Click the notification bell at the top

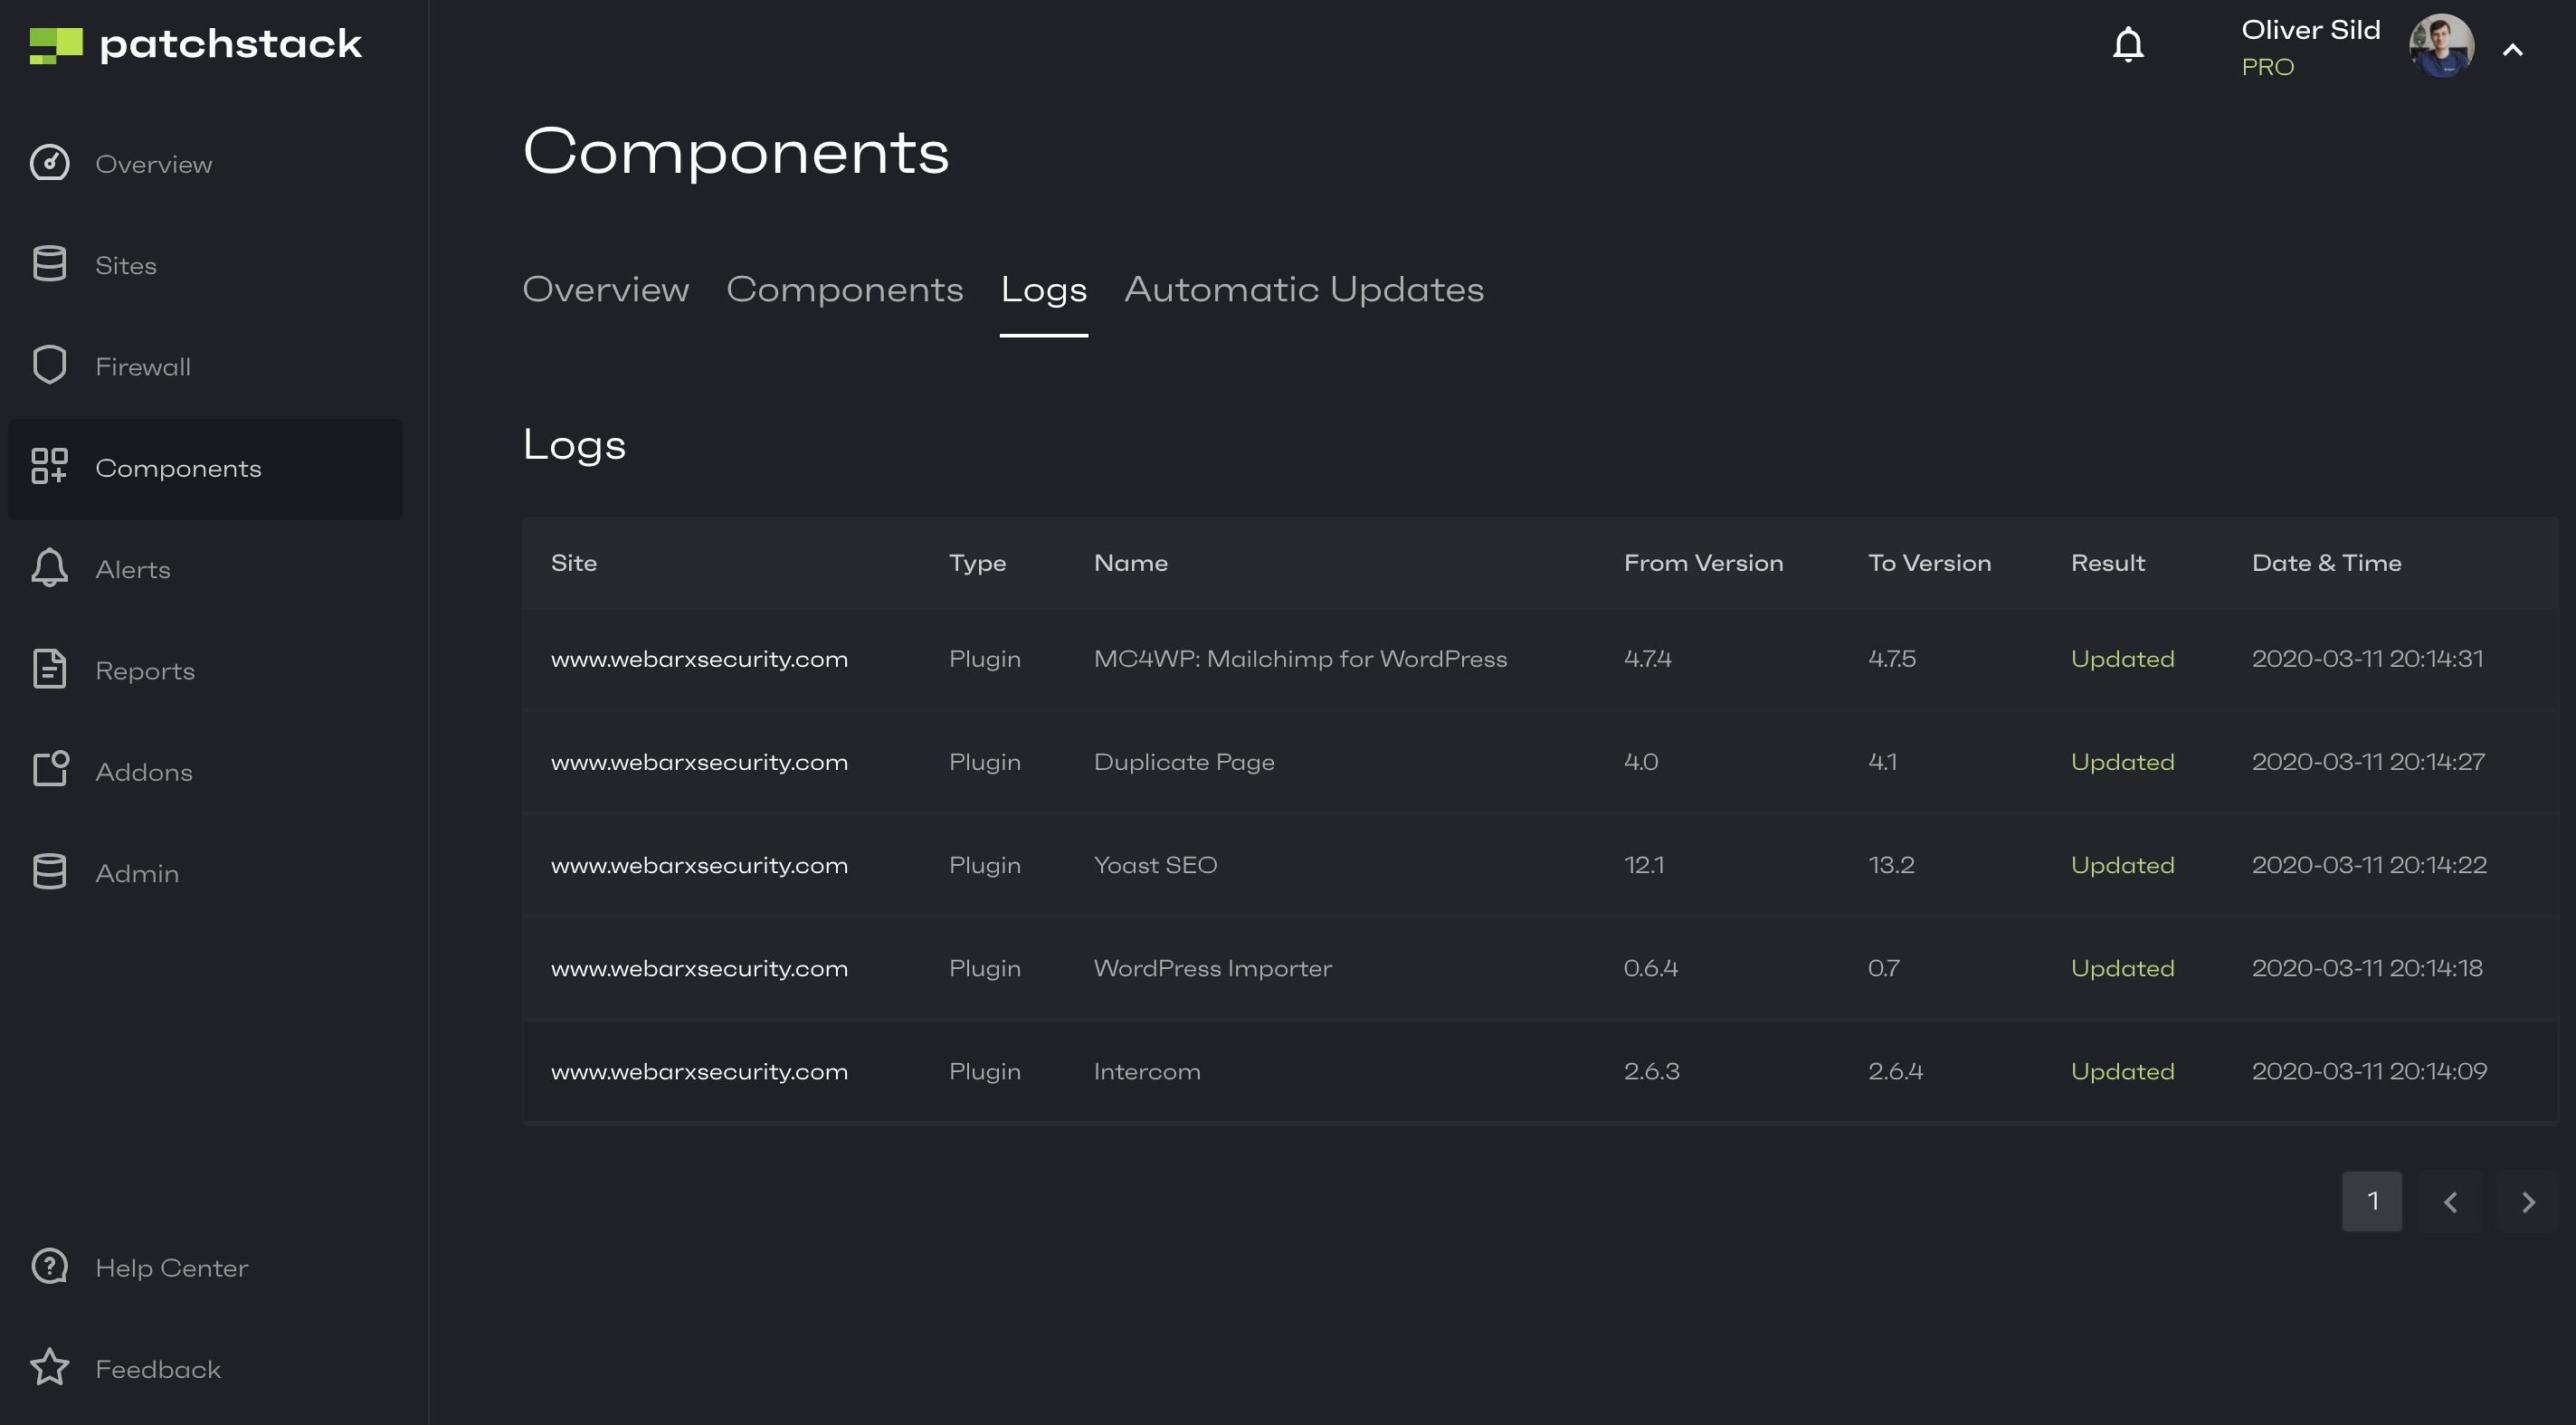click(2129, 44)
